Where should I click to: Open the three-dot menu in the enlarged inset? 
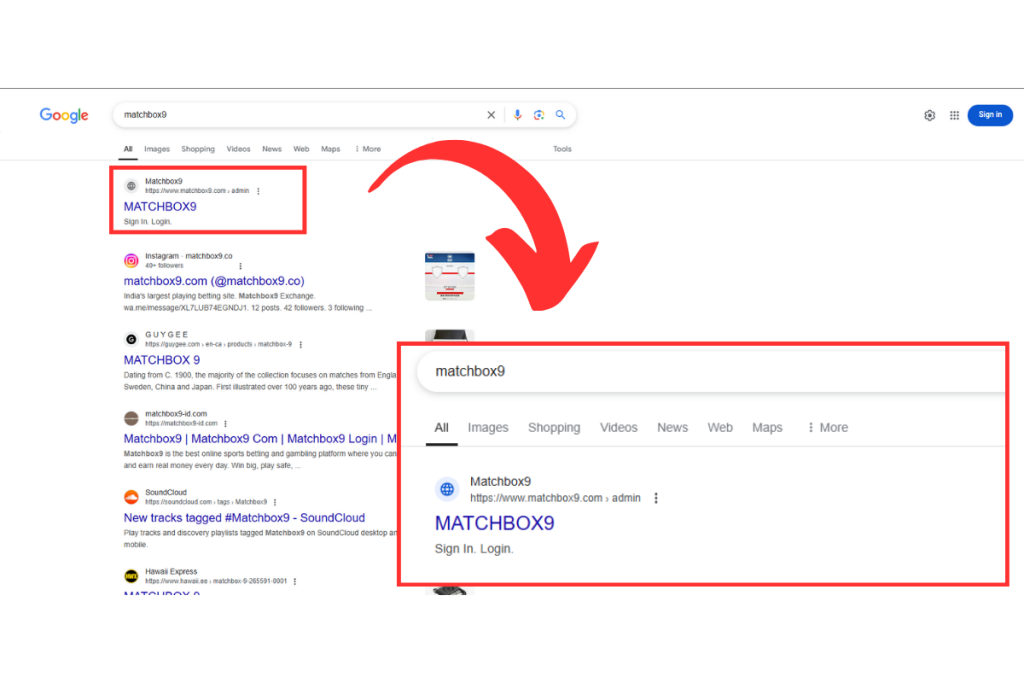pos(656,498)
